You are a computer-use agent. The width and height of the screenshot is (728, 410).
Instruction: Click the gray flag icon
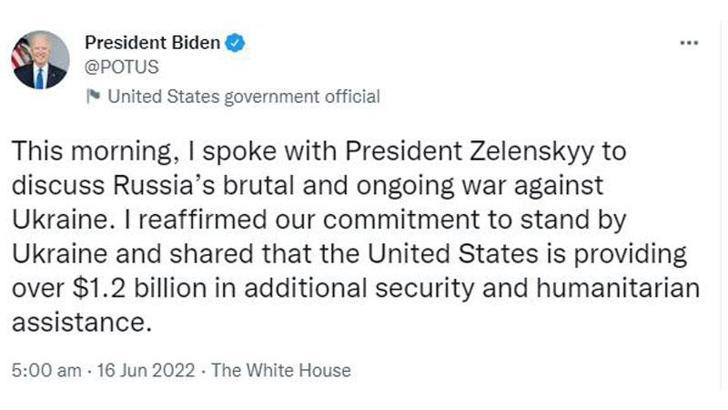[93, 97]
